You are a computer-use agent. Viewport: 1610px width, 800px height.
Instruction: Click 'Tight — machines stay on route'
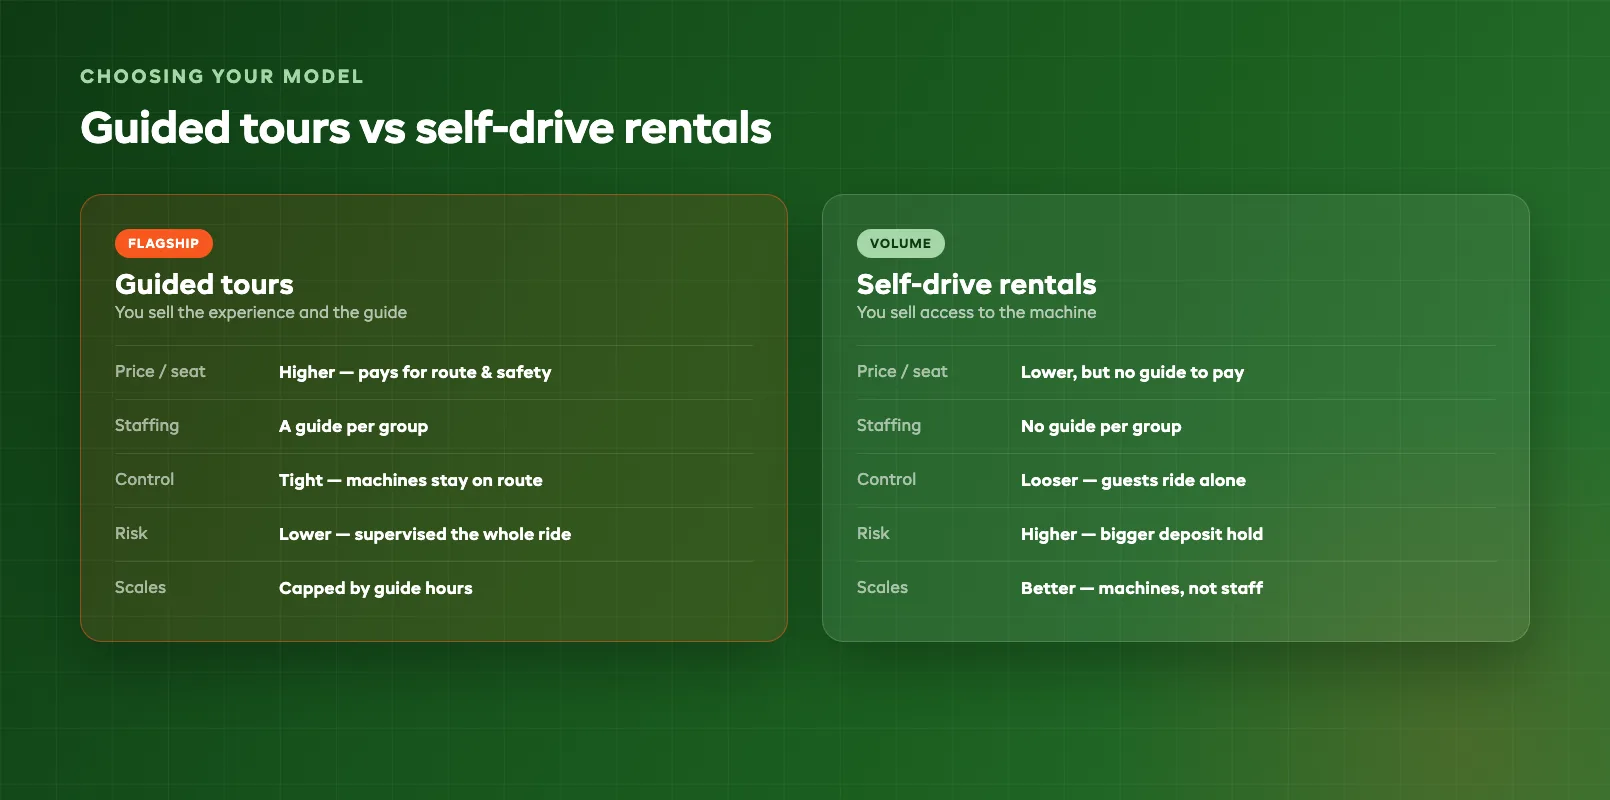411,480
